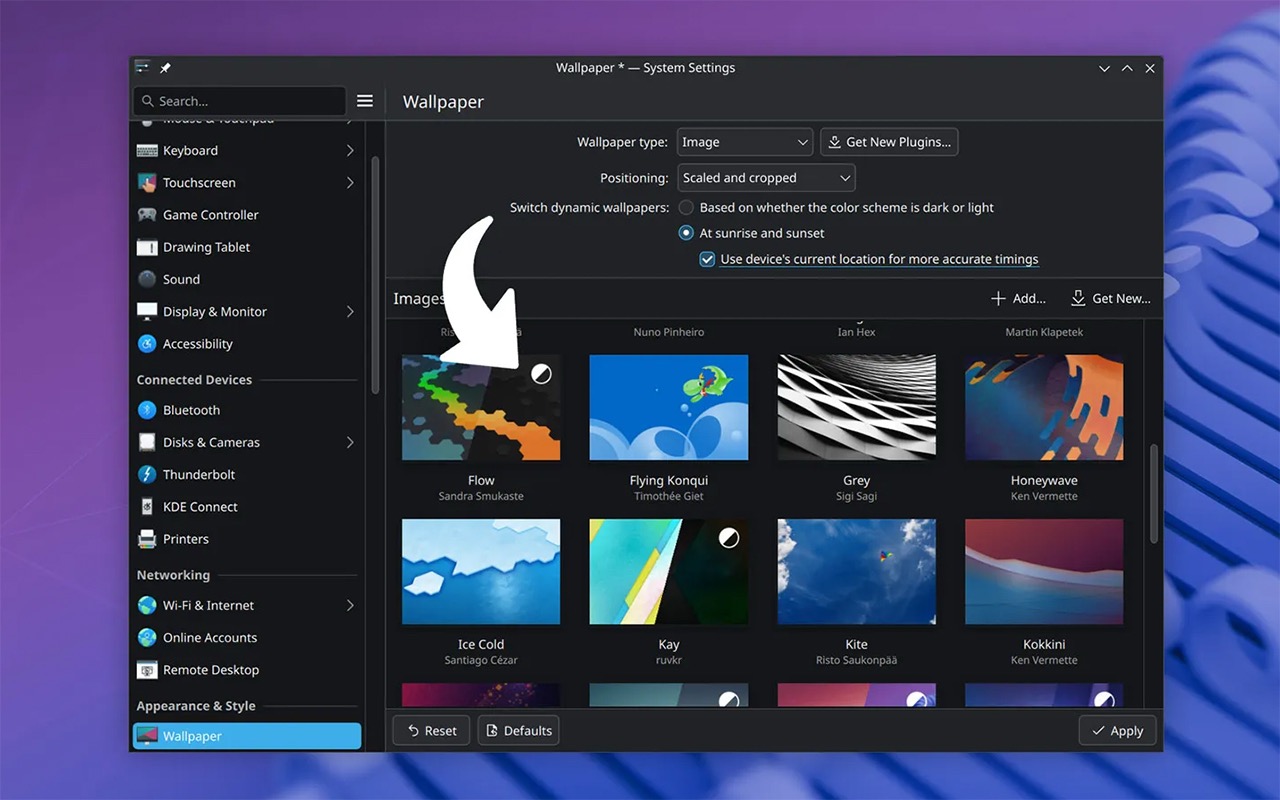Open Sound settings page

[247, 279]
